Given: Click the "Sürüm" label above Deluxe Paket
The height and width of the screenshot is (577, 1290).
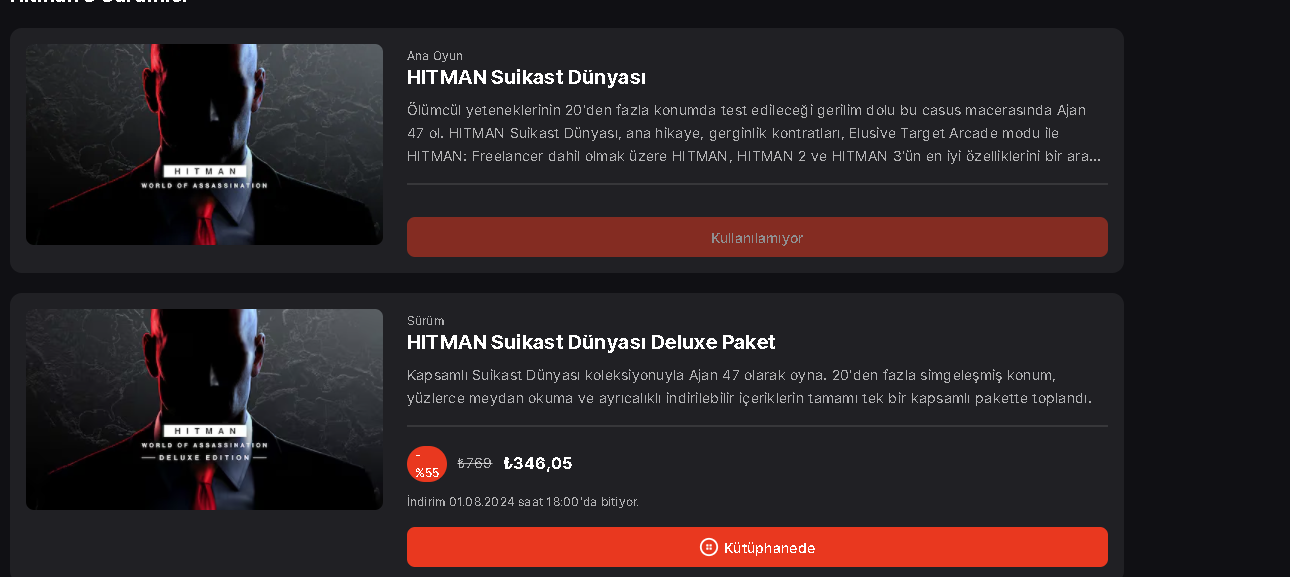Looking at the screenshot, I should point(426,321).
